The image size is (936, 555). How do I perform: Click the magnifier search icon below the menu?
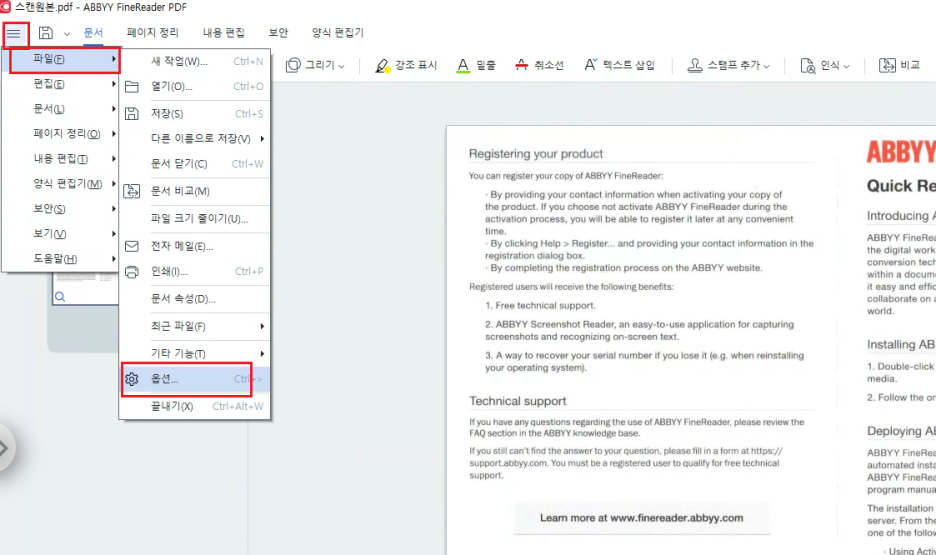(x=60, y=297)
